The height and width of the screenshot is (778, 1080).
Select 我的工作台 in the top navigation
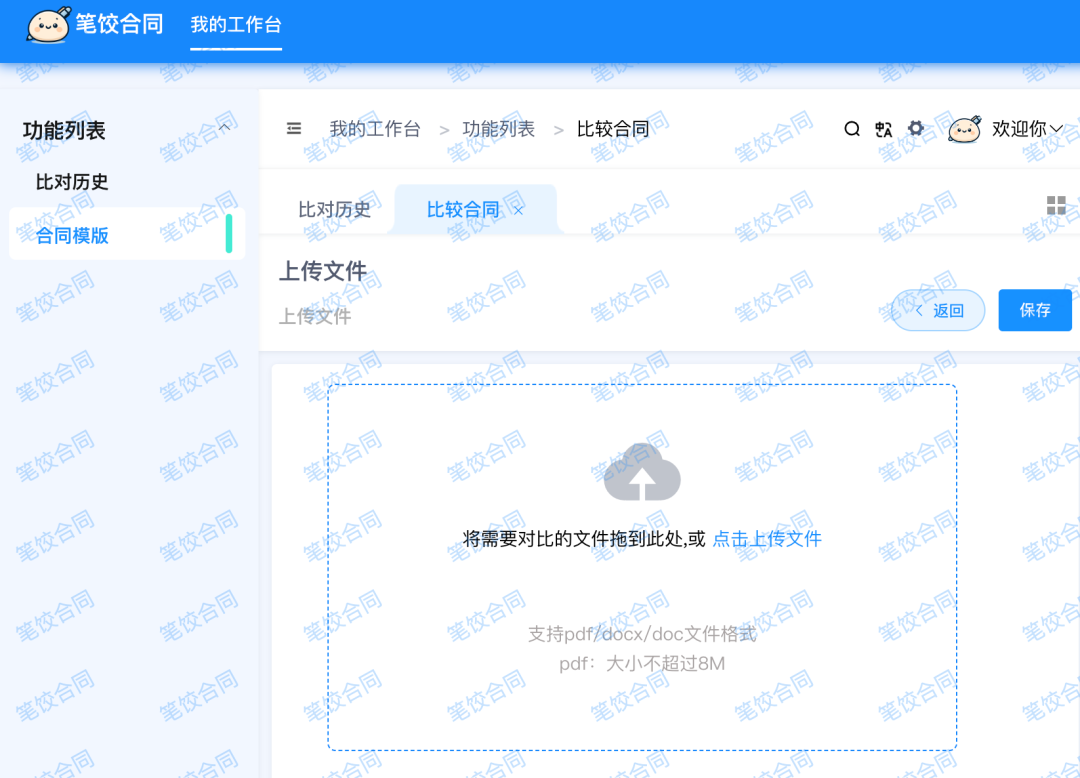click(x=236, y=24)
